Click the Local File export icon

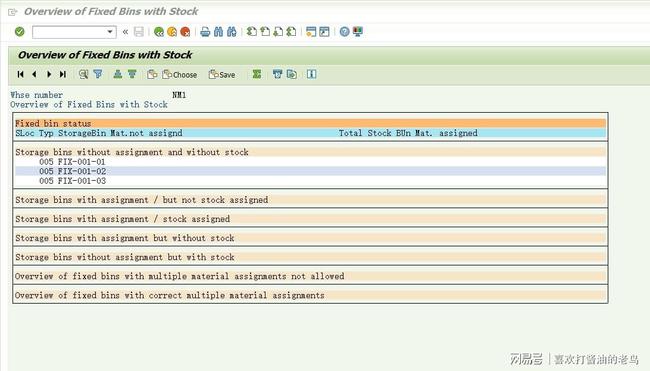[x=292, y=74]
